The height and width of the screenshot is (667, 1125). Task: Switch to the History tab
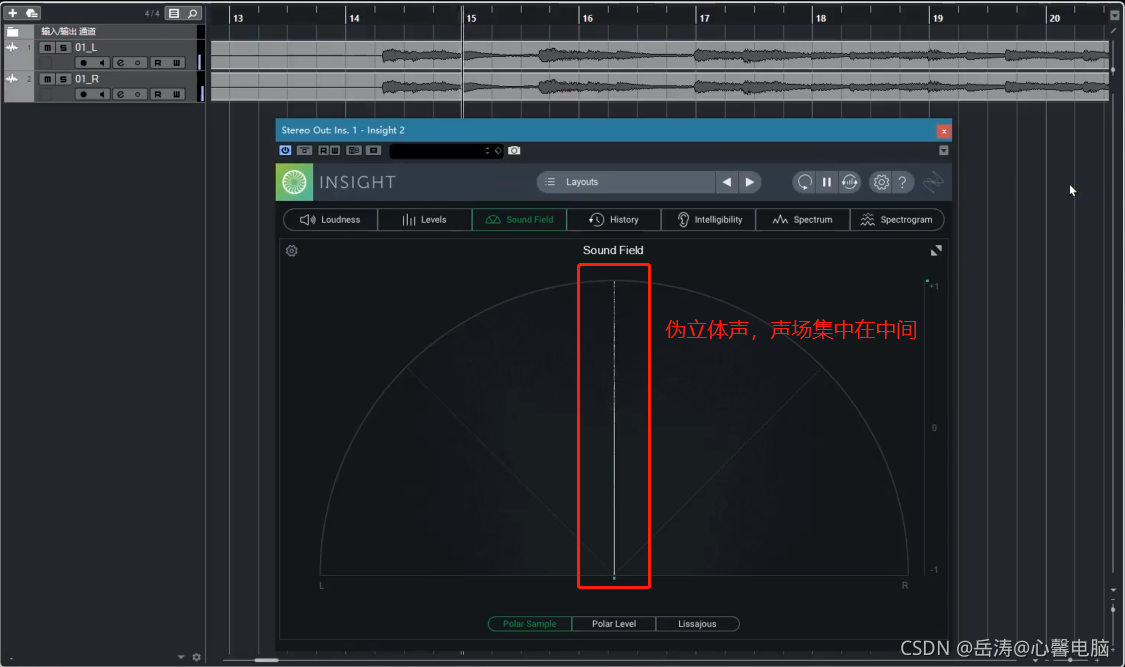614,219
